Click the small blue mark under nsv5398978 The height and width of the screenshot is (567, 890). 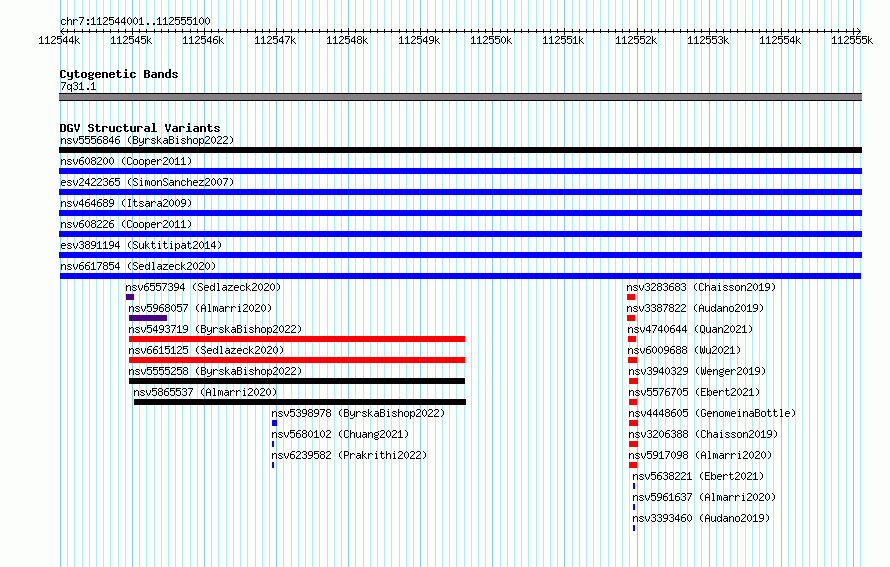pos(275,423)
